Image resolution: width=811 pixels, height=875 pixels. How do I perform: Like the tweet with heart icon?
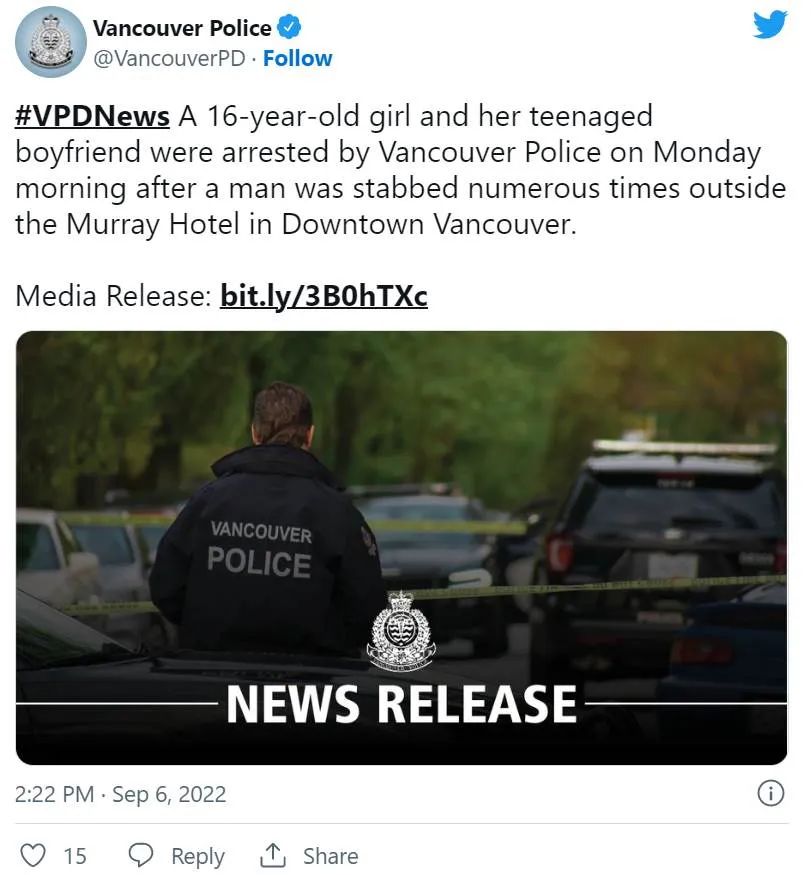(x=33, y=855)
